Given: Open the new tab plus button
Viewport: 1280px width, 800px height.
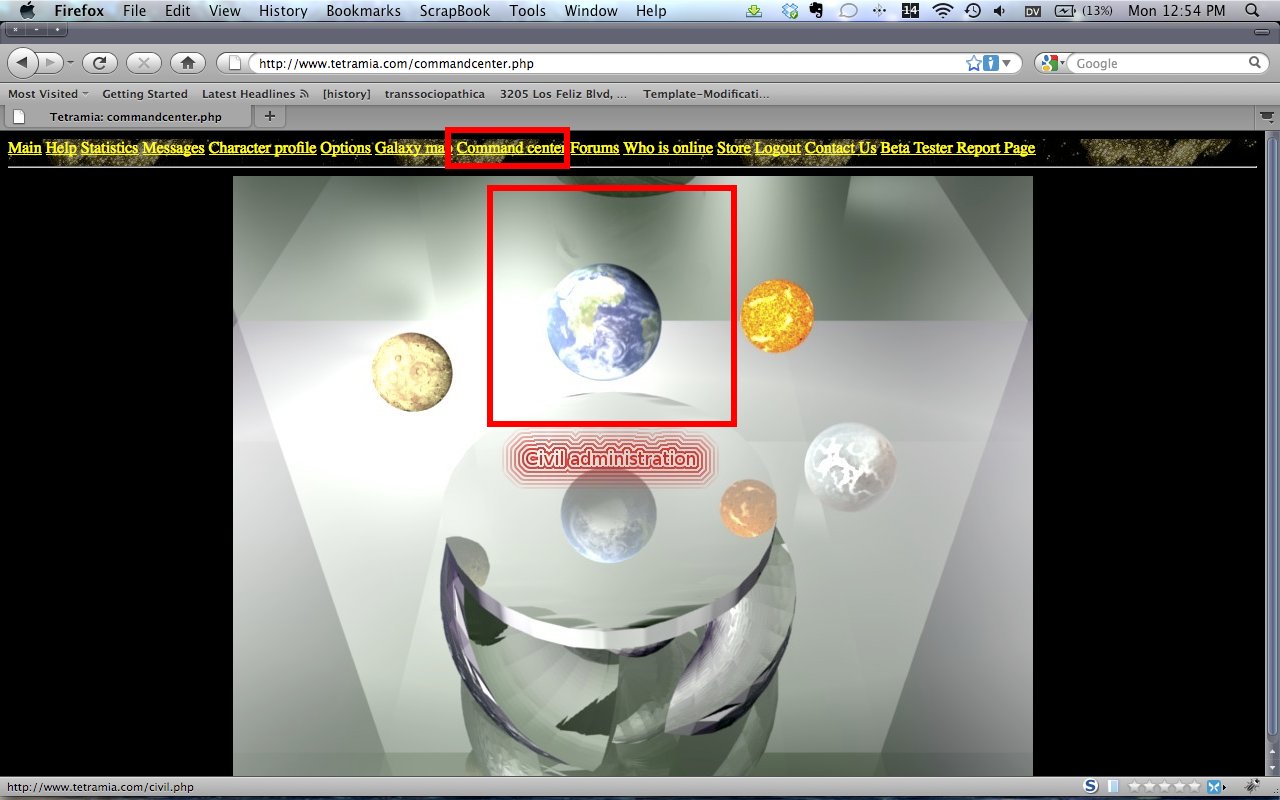Looking at the screenshot, I should click(269, 117).
